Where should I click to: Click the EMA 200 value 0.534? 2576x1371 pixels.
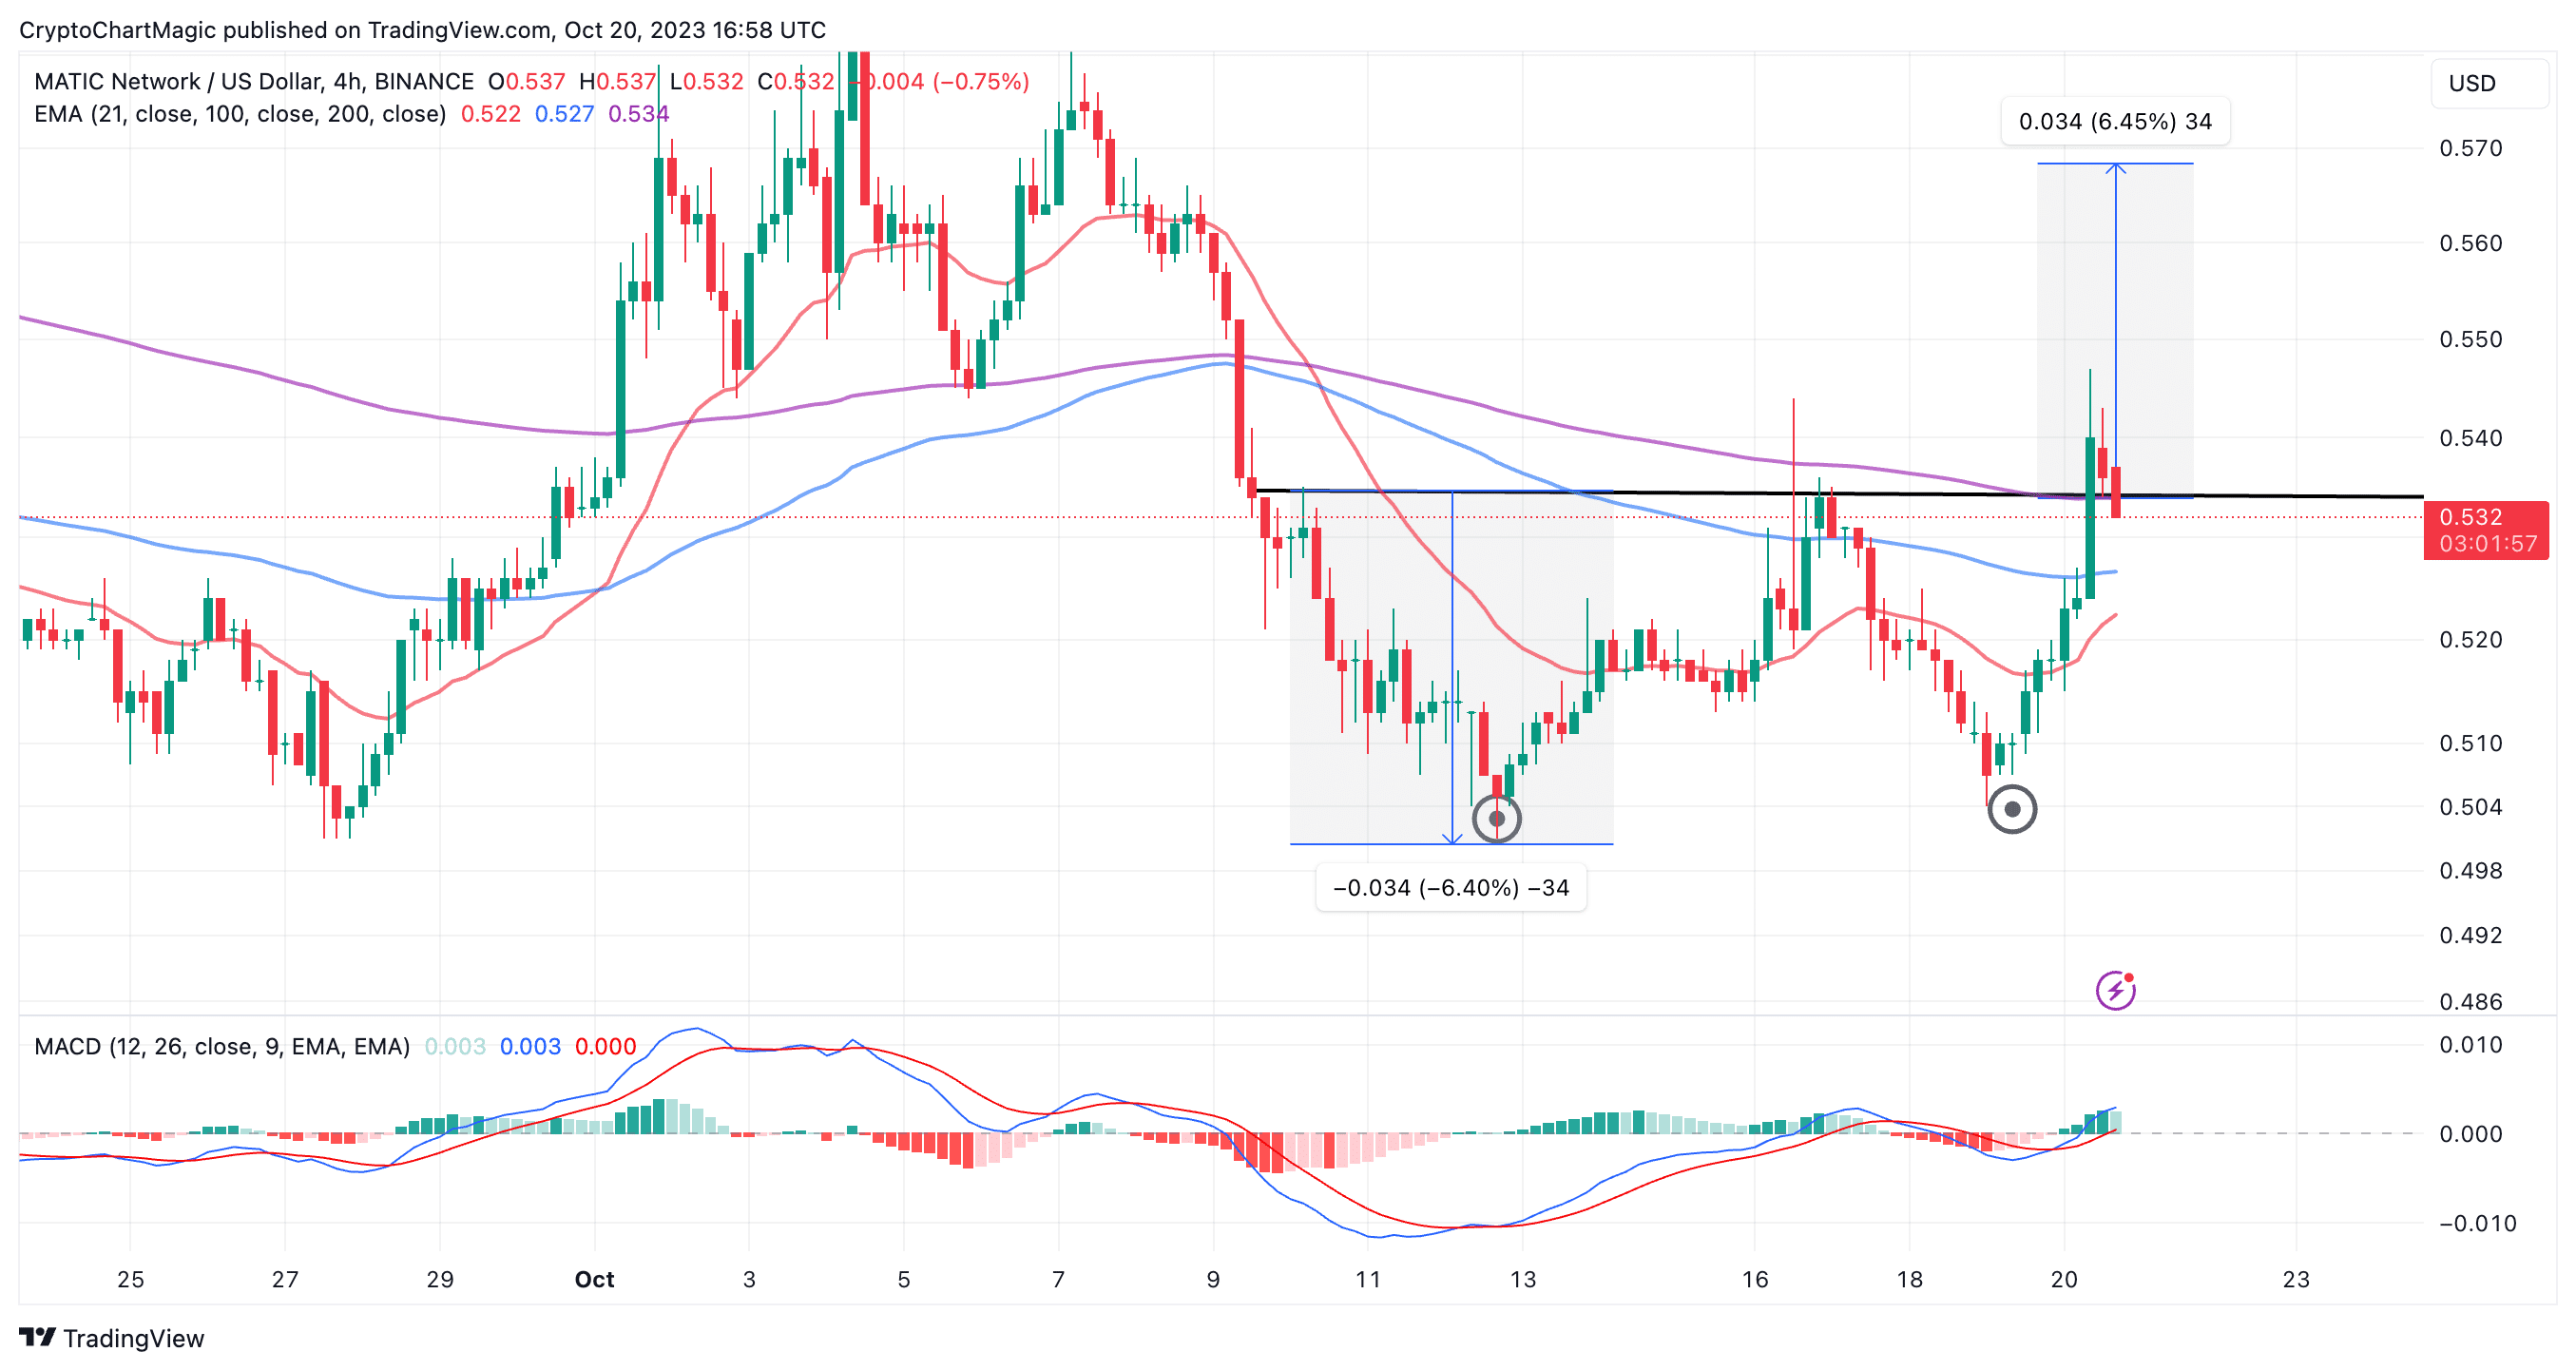pyautogui.click(x=638, y=114)
